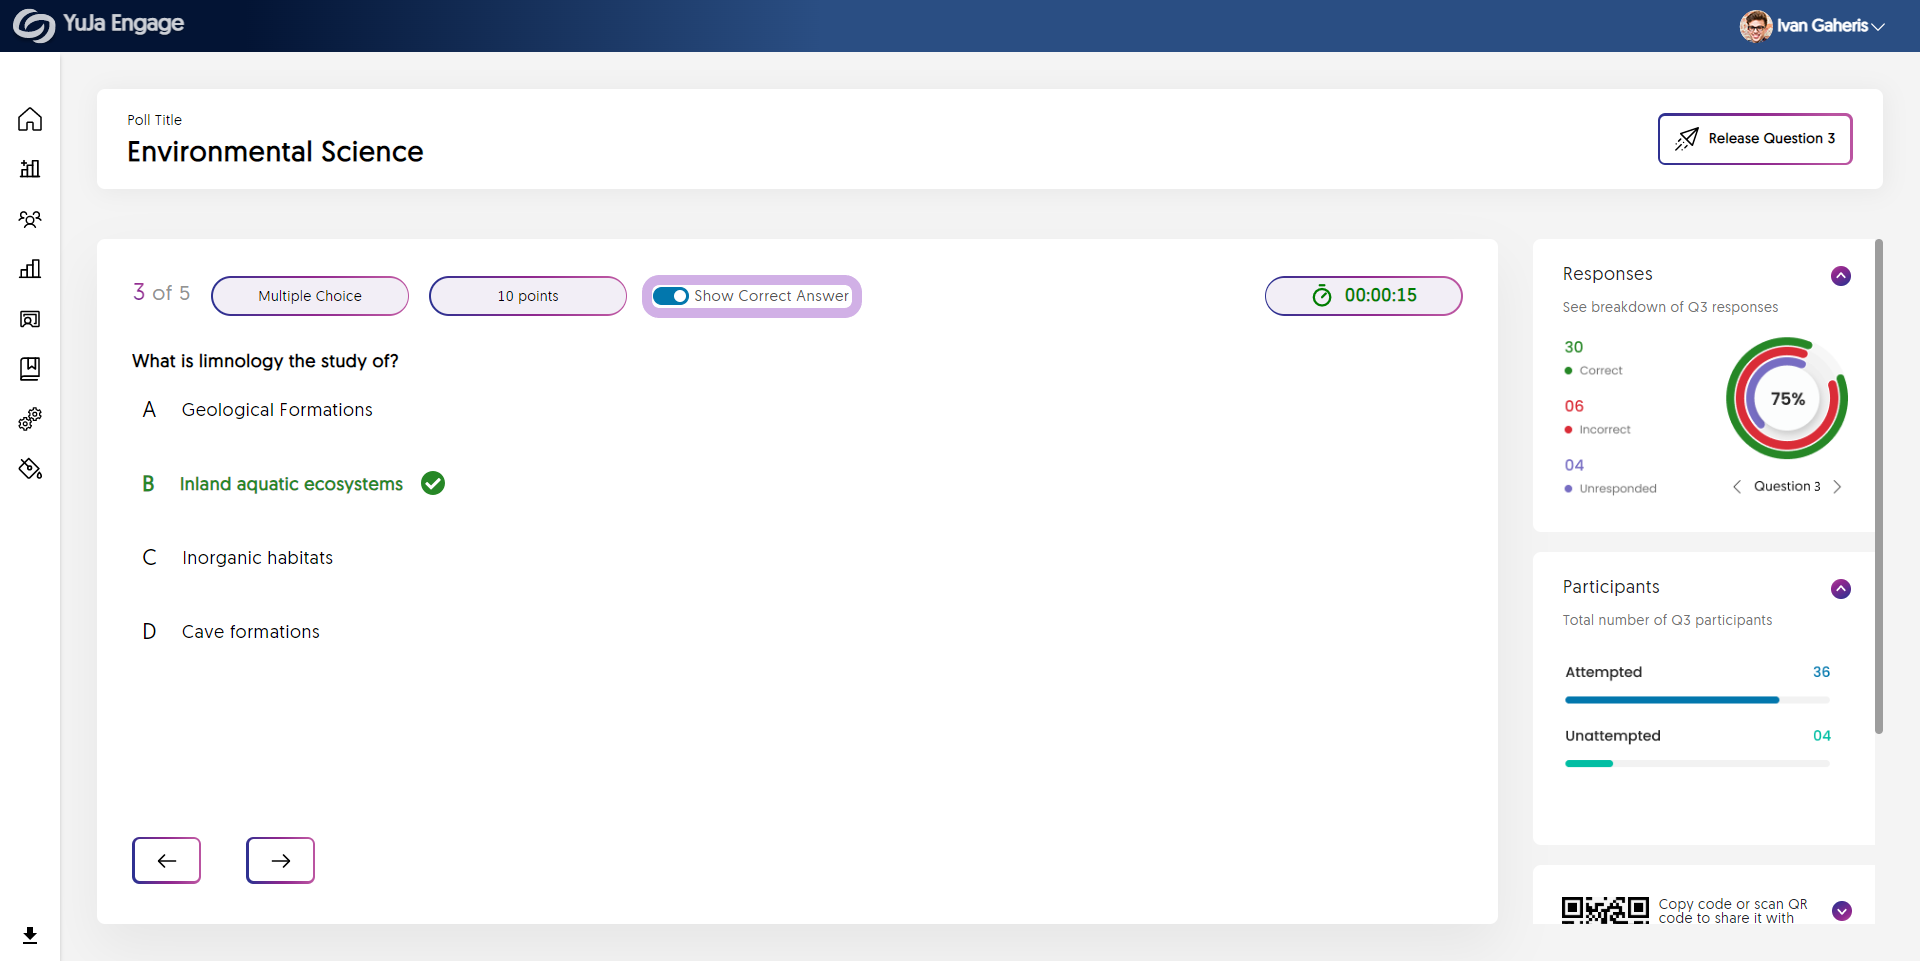Click Ivan Gaheris profile avatar
The width and height of the screenshot is (1920, 961).
click(x=1755, y=26)
